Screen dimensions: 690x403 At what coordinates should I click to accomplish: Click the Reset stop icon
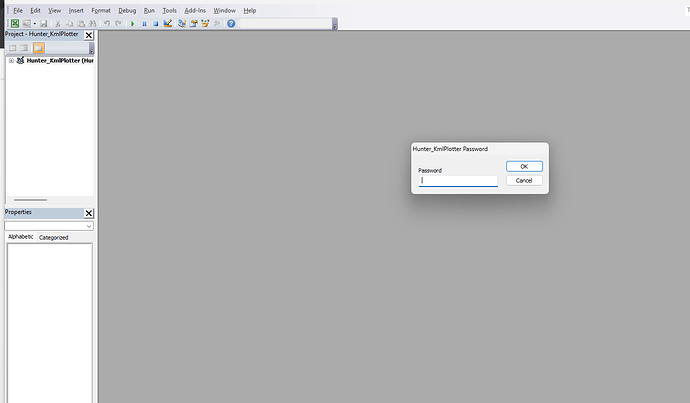click(155, 23)
